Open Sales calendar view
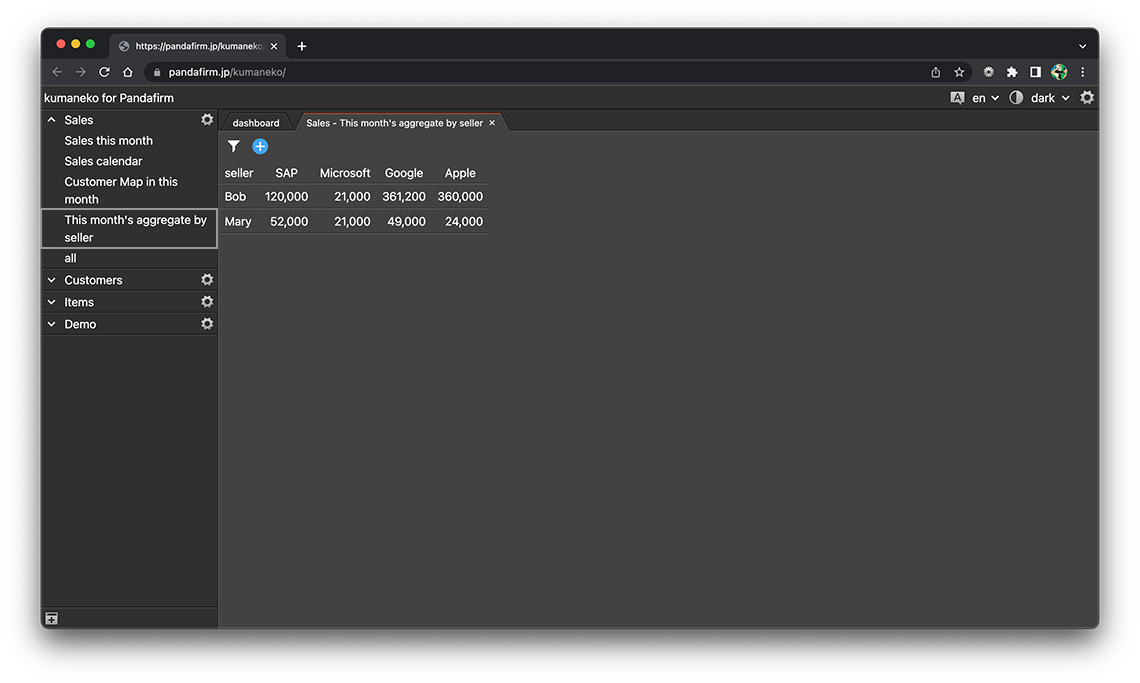Image resolution: width=1140 pixels, height=683 pixels. click(x=104, y=161)
